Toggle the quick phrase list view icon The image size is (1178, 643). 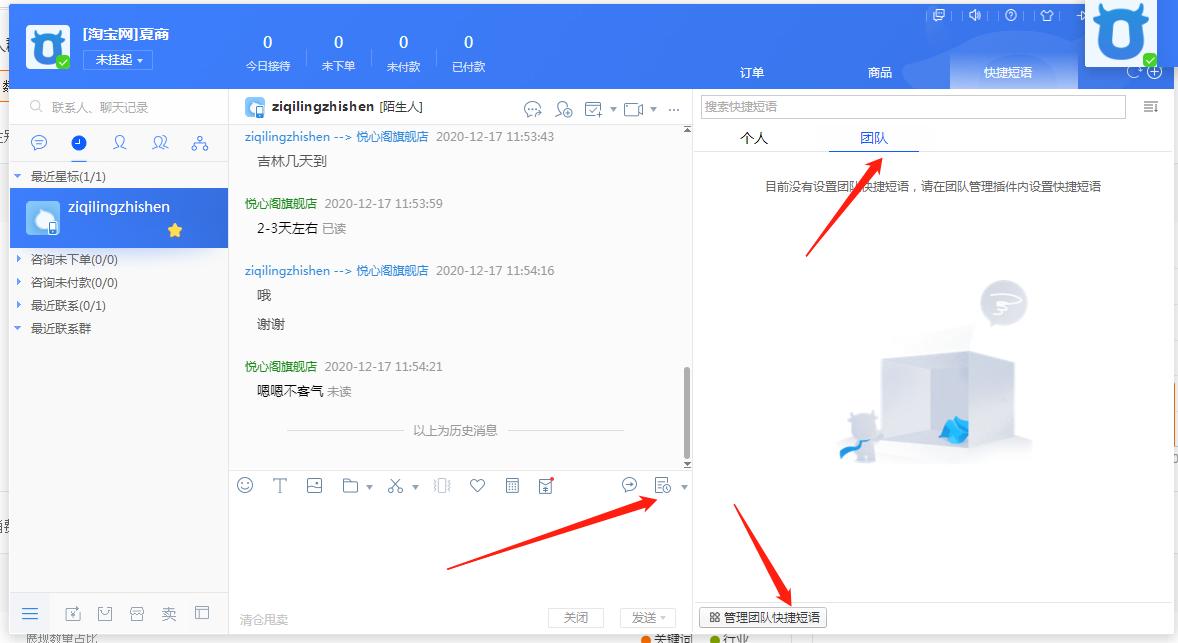(x=1152, y=106)
